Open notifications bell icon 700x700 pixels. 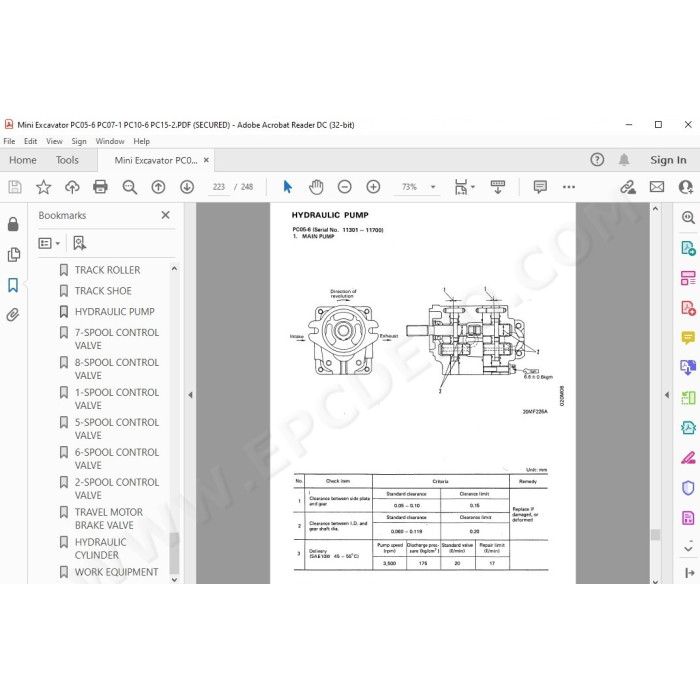624,160
